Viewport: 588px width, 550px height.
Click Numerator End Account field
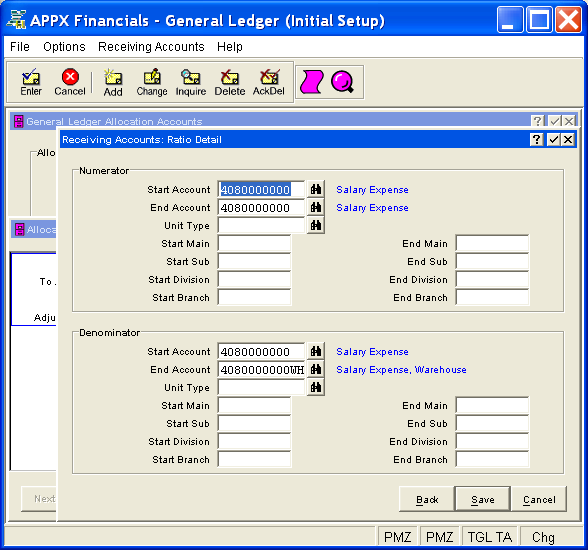click(261, 207)
